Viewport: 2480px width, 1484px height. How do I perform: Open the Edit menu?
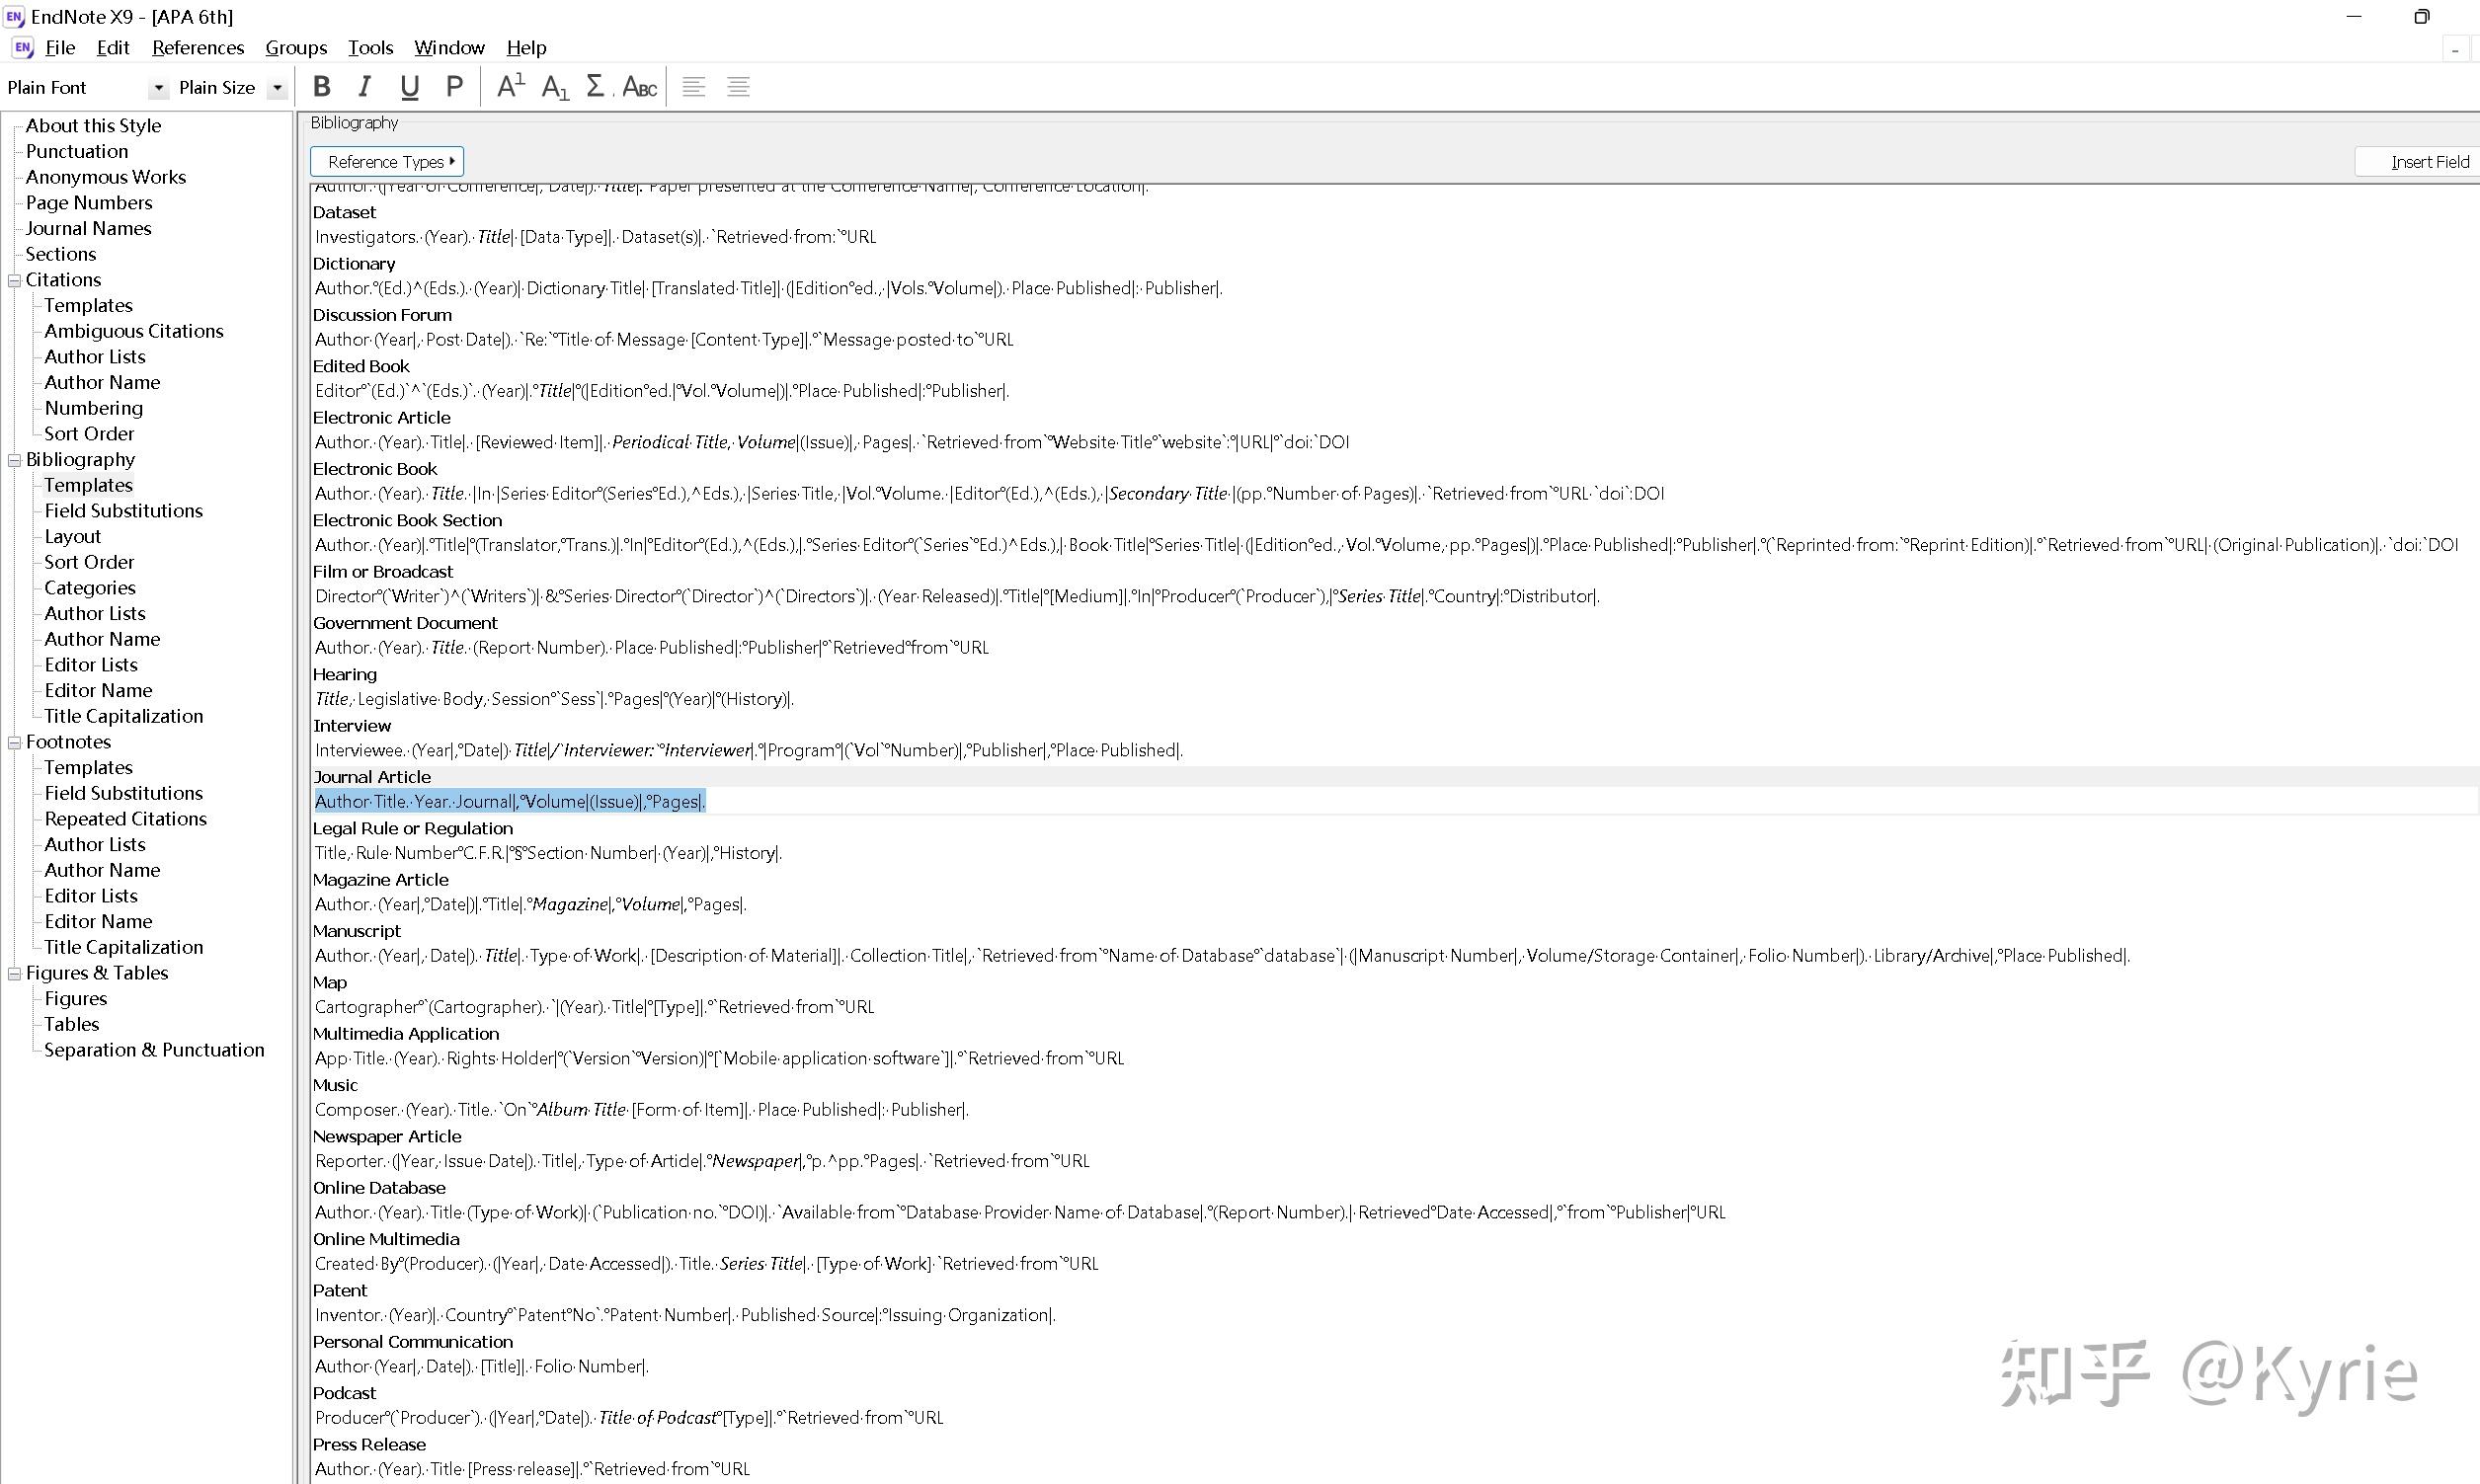[113, 47]
